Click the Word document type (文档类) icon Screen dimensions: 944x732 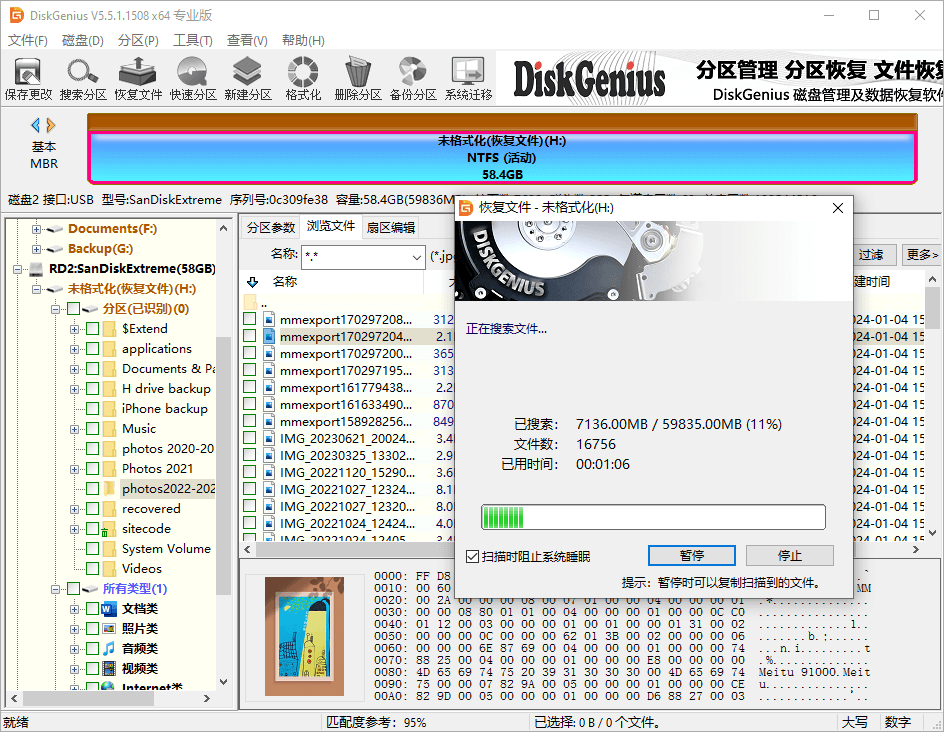[x=109, y=609]
